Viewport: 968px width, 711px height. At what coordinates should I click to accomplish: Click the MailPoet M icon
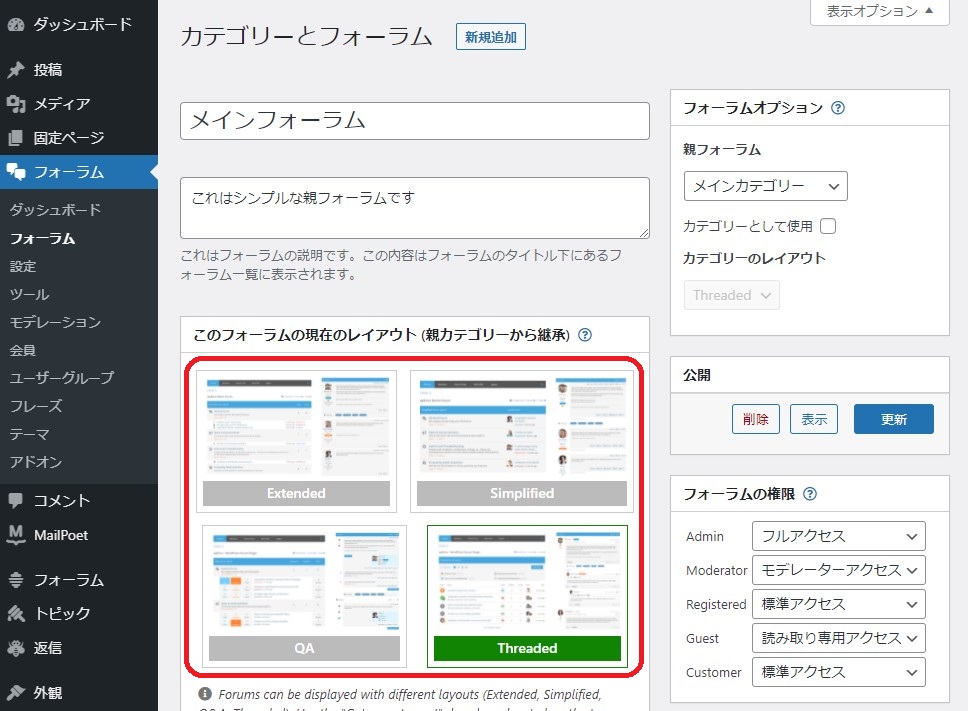pos(15,535)
